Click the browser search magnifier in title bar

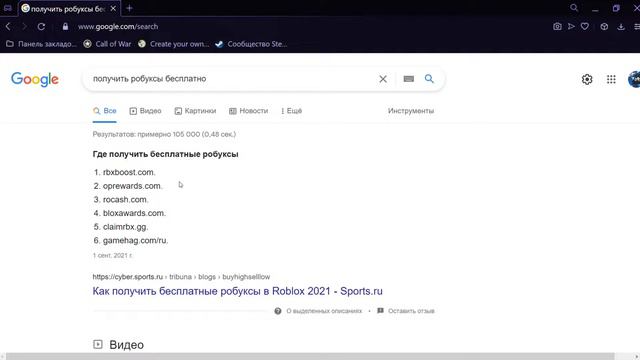574,8
